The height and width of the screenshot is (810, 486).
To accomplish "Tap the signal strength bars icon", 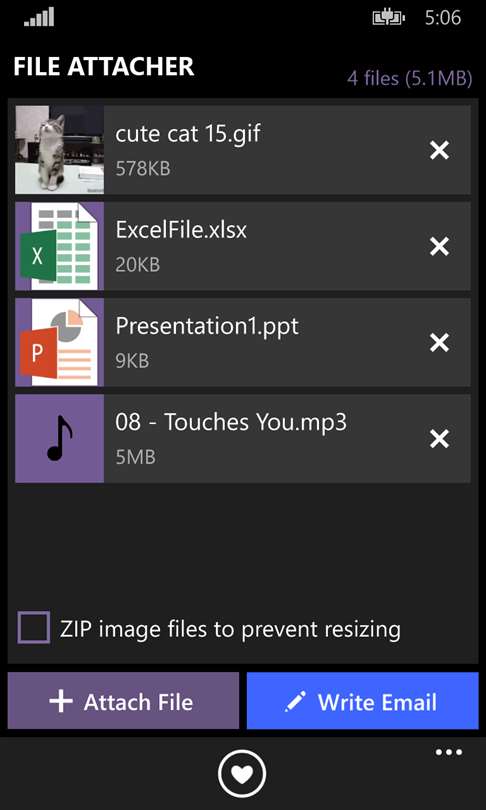I will pyautogui.click(x=39, y=17).
